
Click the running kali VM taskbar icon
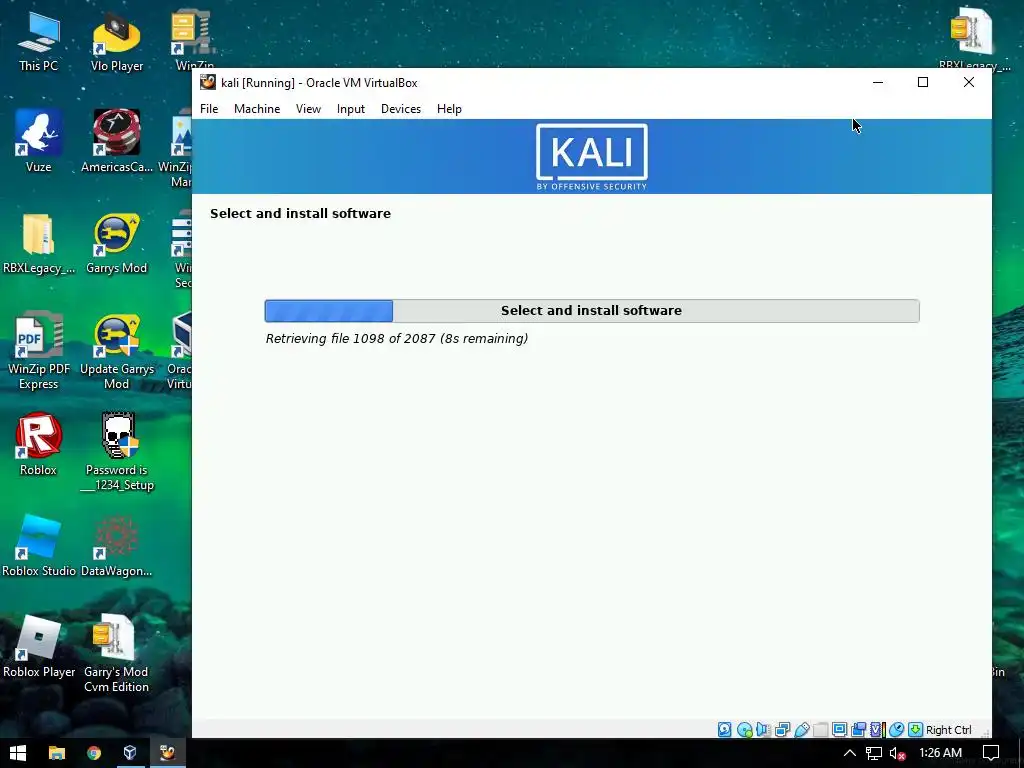coord(168,753)
